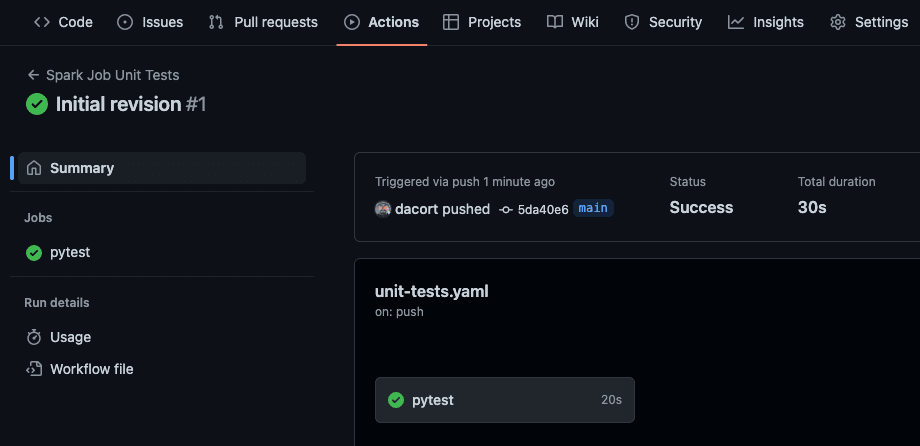Click the 30s total duration value

point(812,208)
